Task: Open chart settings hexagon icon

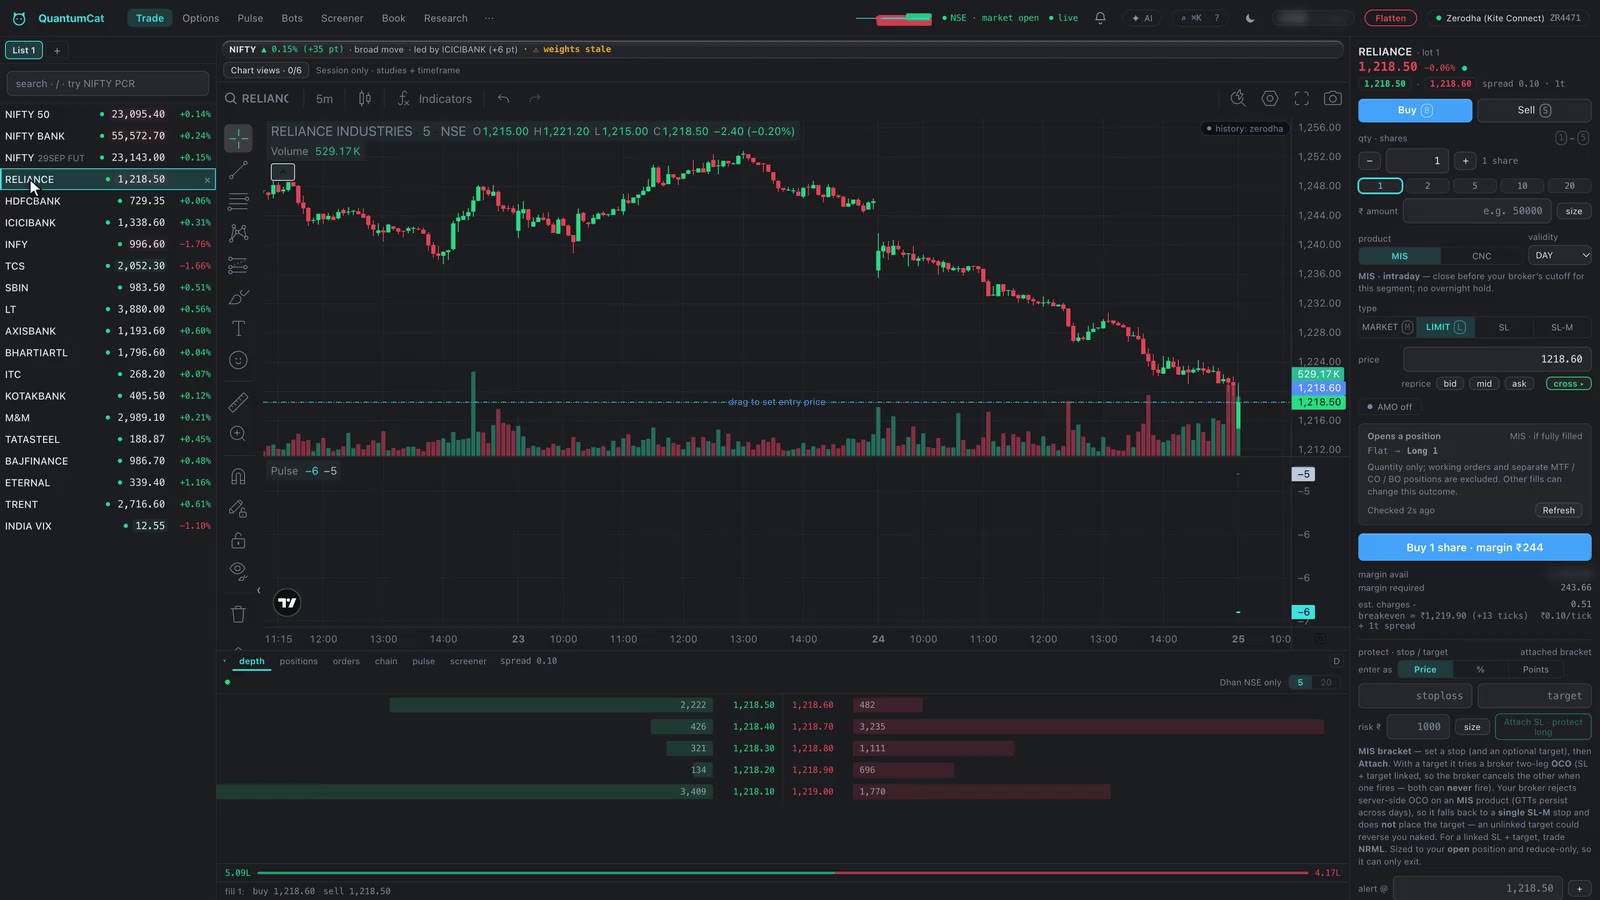Action: pos(1270,98)
